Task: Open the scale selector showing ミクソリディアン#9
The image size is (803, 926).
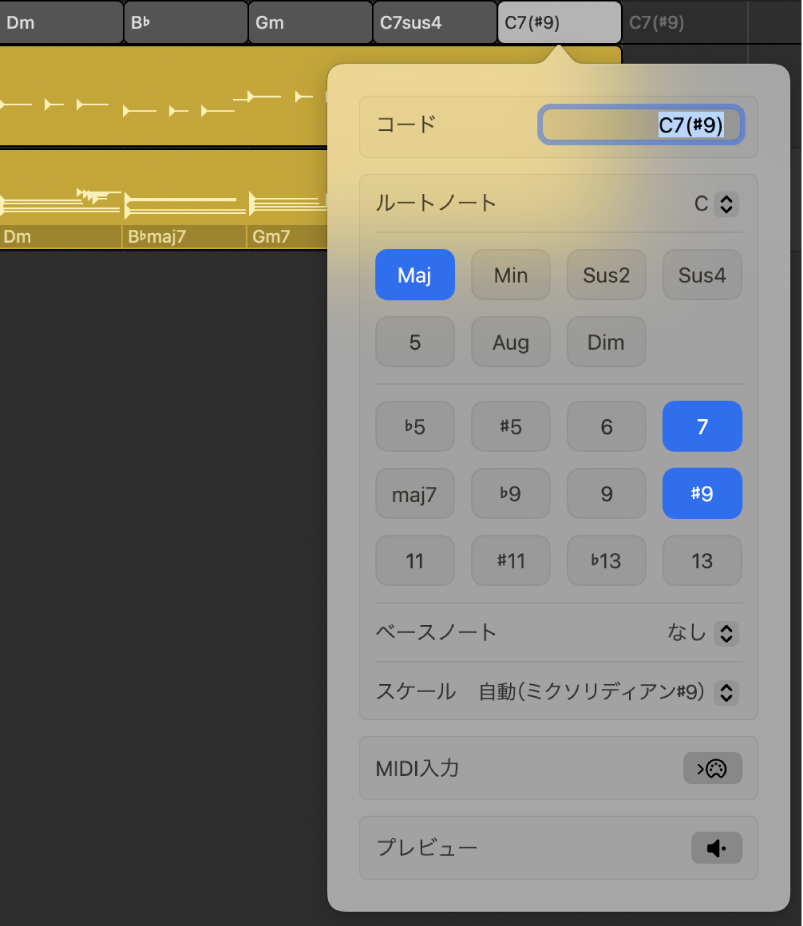Action: [x=726, y=692]
